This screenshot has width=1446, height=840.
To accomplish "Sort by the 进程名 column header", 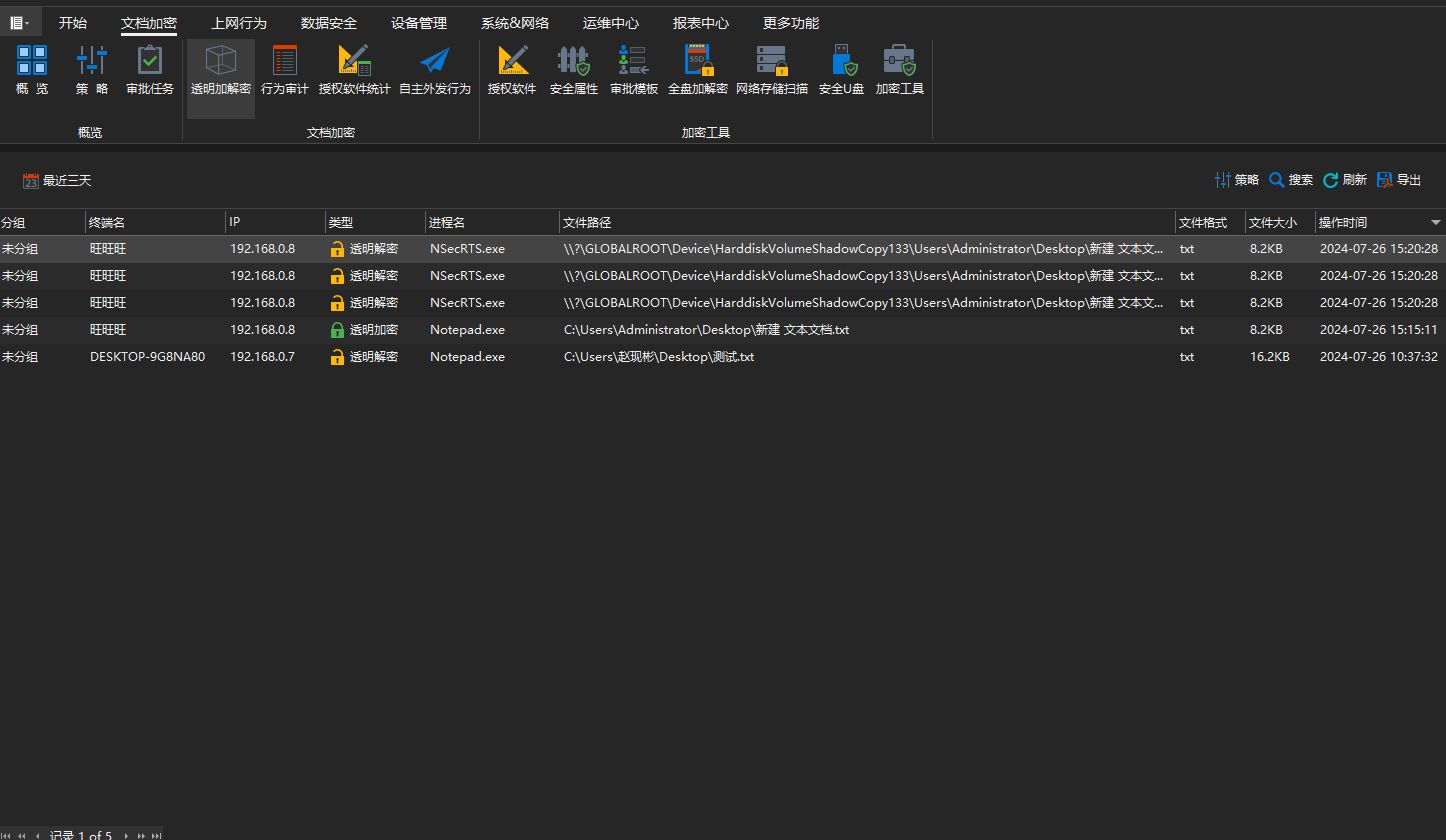I will [492, 223].
